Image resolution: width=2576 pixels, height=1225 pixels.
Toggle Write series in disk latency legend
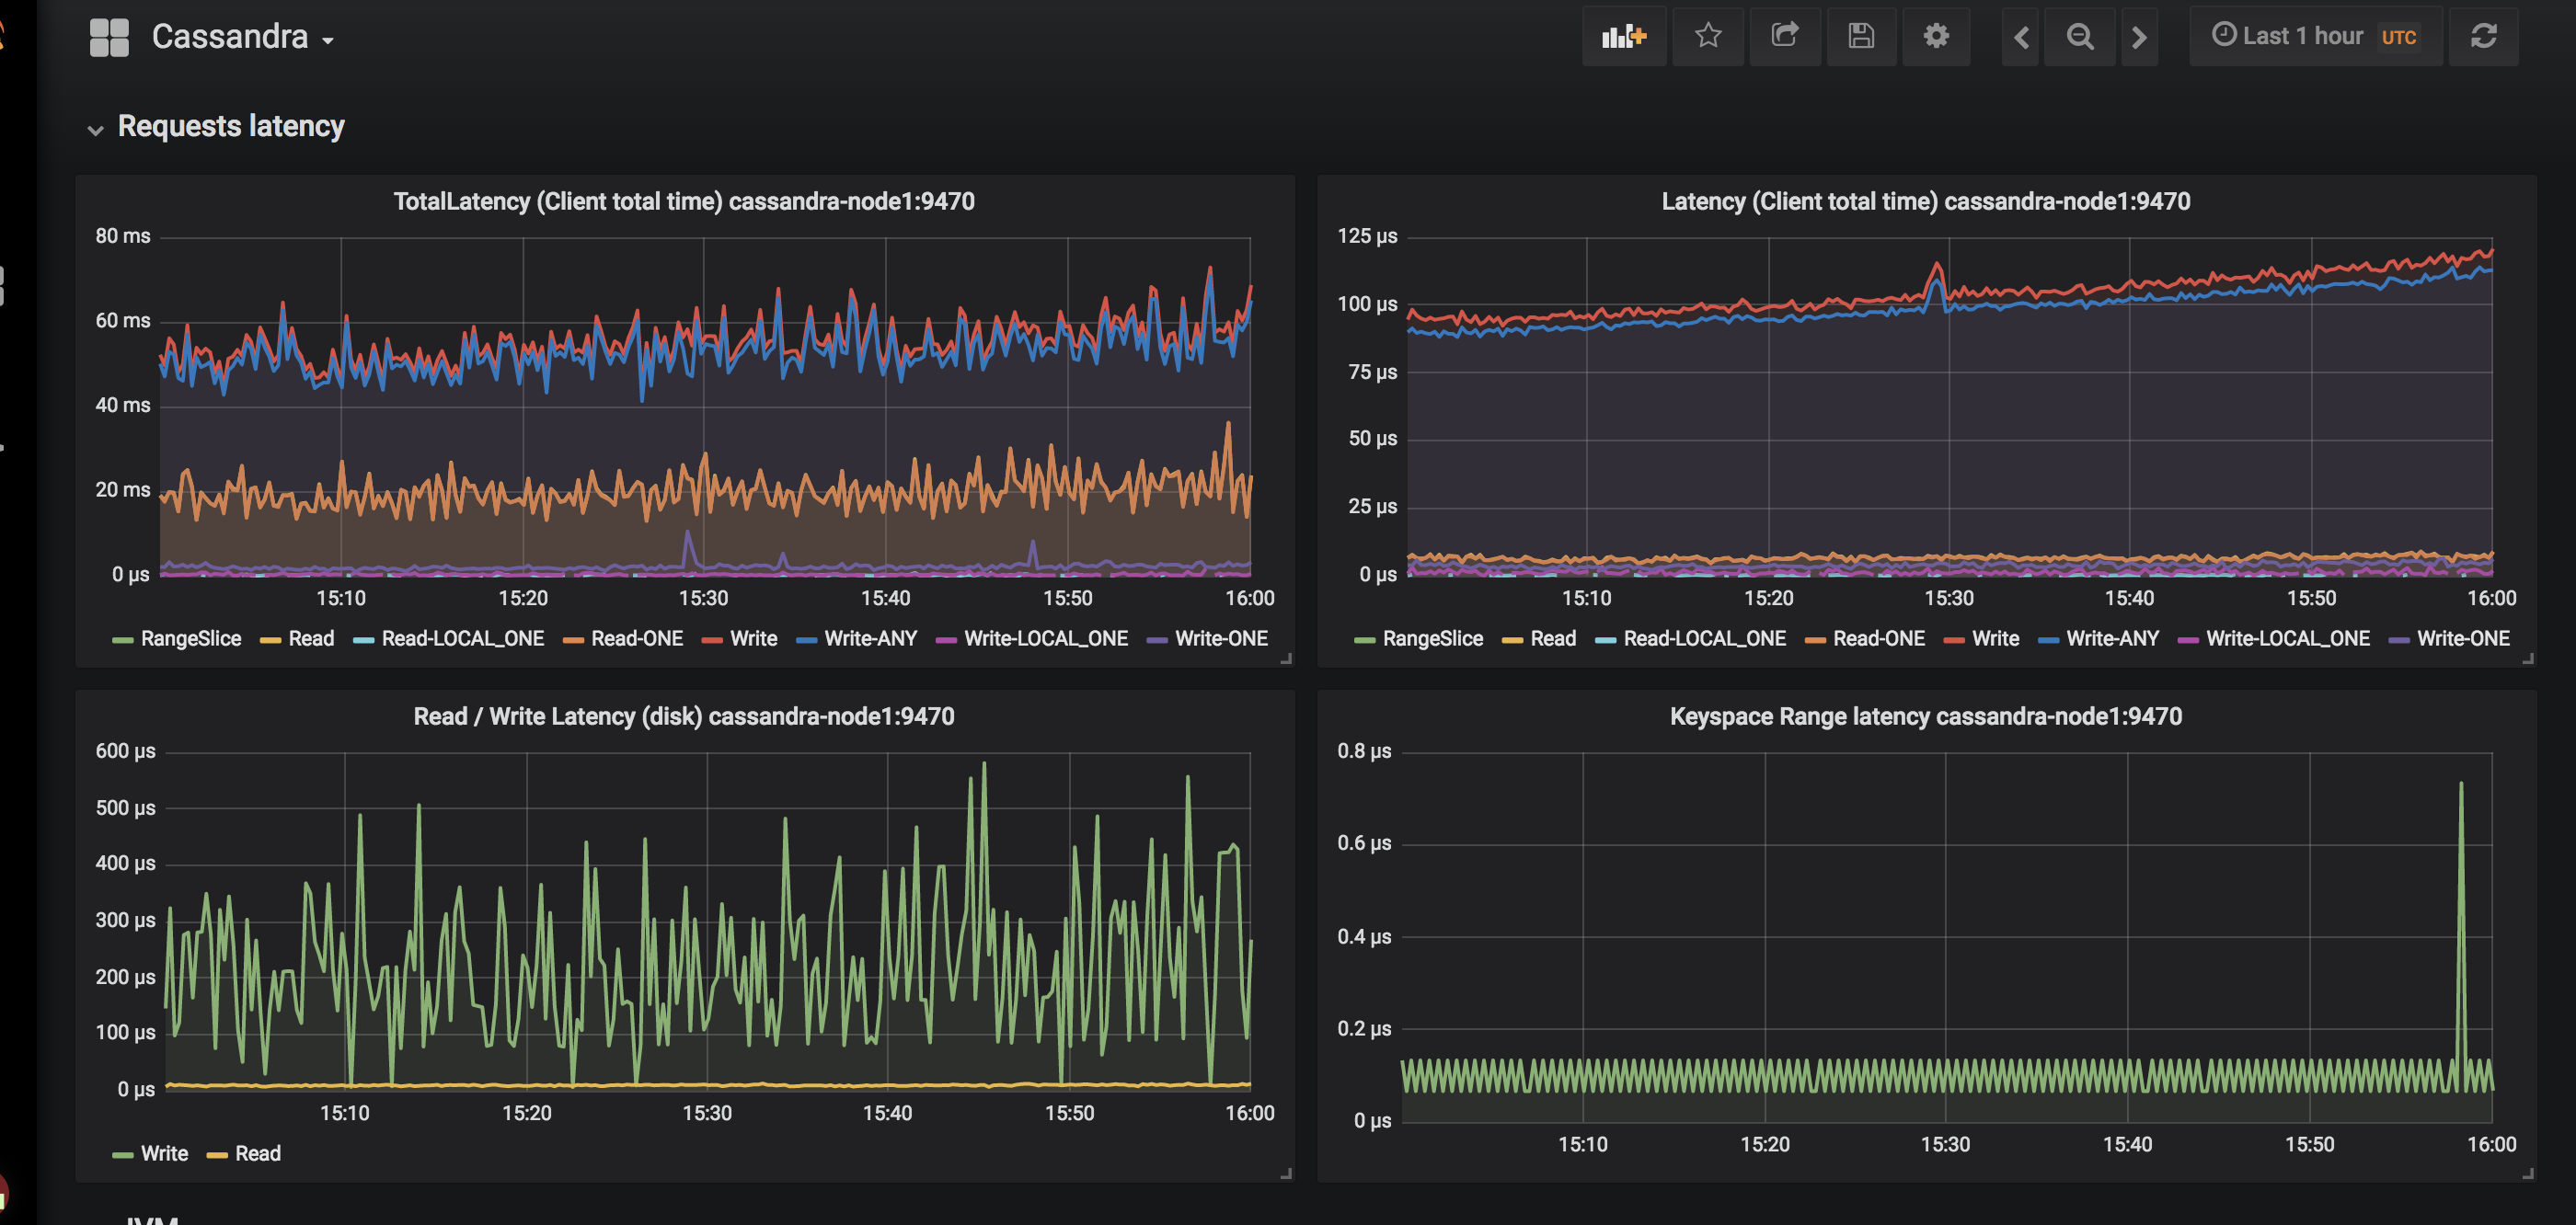[164, 1154]
